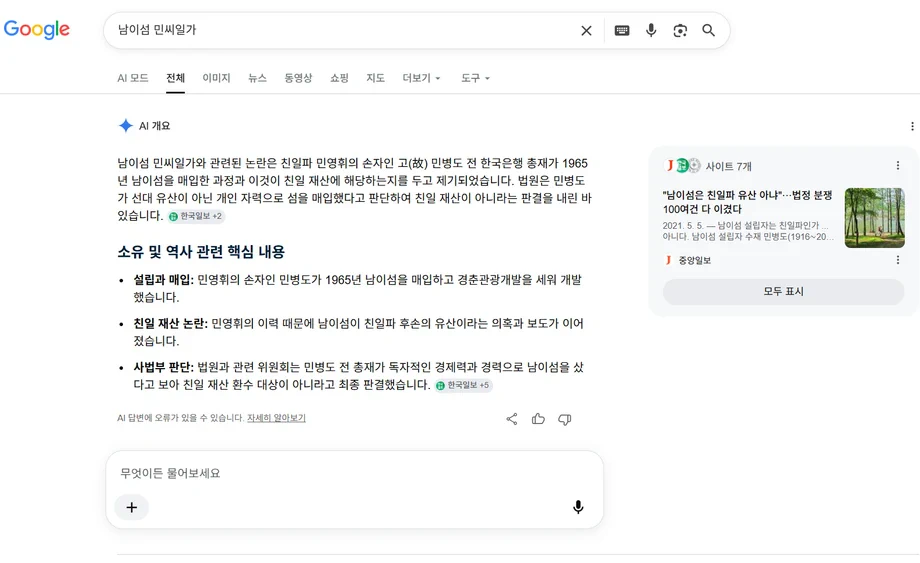The width and height of the screenshot is (920, 563).
Task: Open AI overview three-dot menu
Action: (912, 126)
